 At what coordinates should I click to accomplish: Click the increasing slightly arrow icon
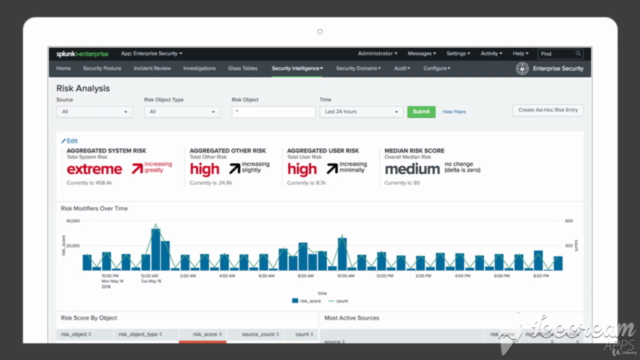click(x=234, y=168)
